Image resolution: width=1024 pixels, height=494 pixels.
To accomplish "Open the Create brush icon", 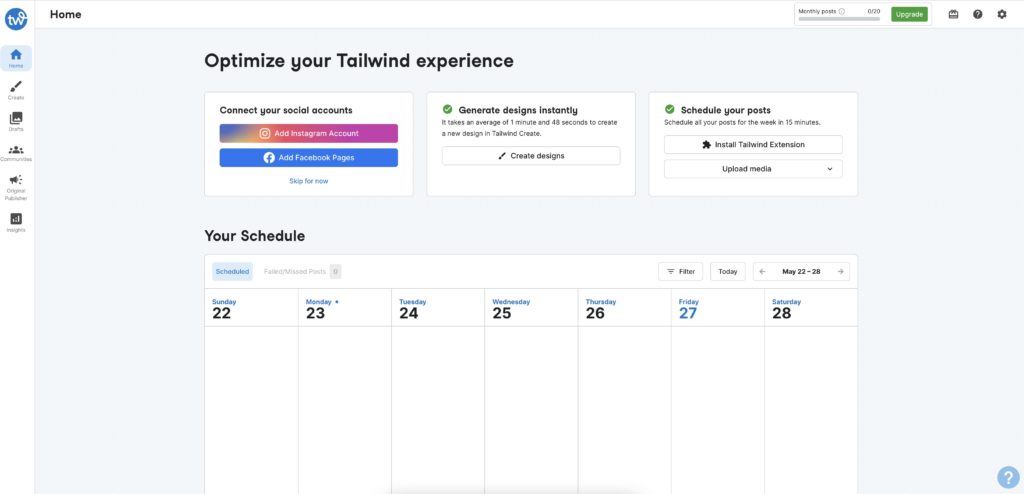I will pos(16,86).
